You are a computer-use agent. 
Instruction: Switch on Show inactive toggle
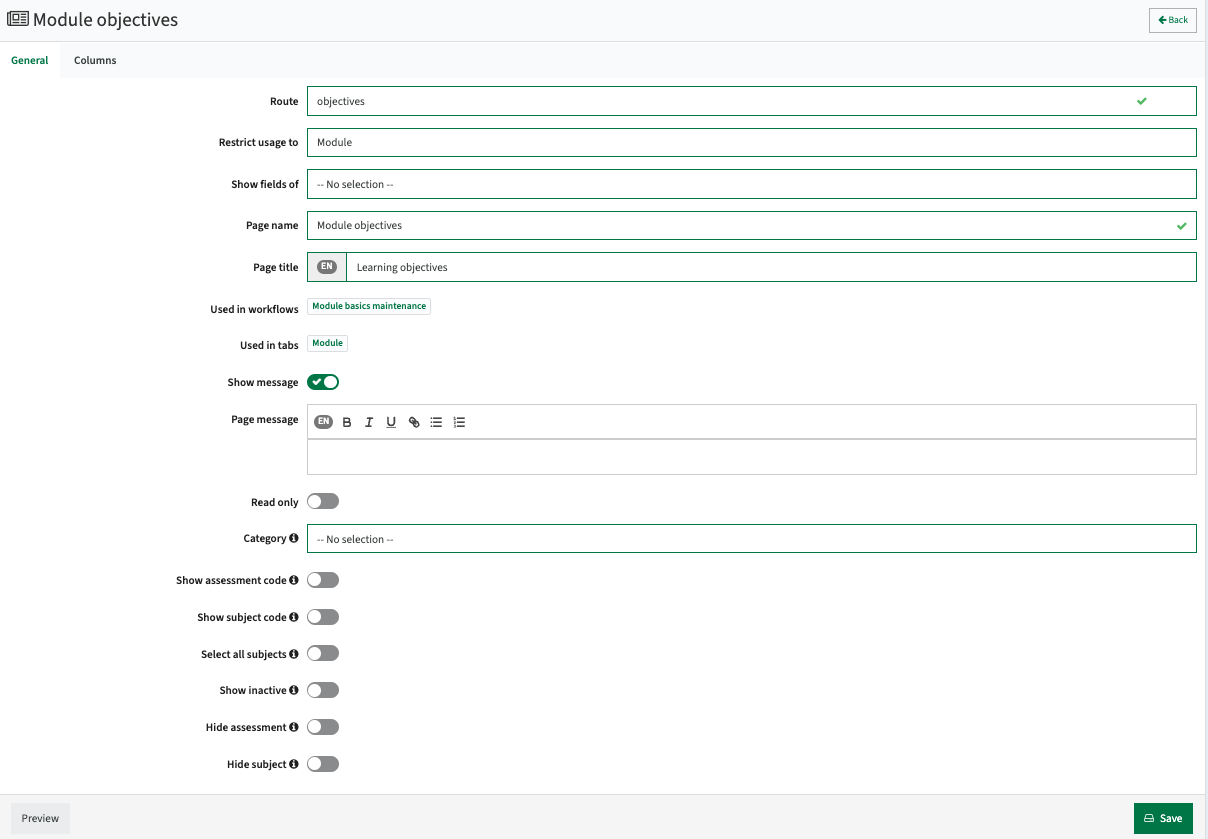pos(323,690)
